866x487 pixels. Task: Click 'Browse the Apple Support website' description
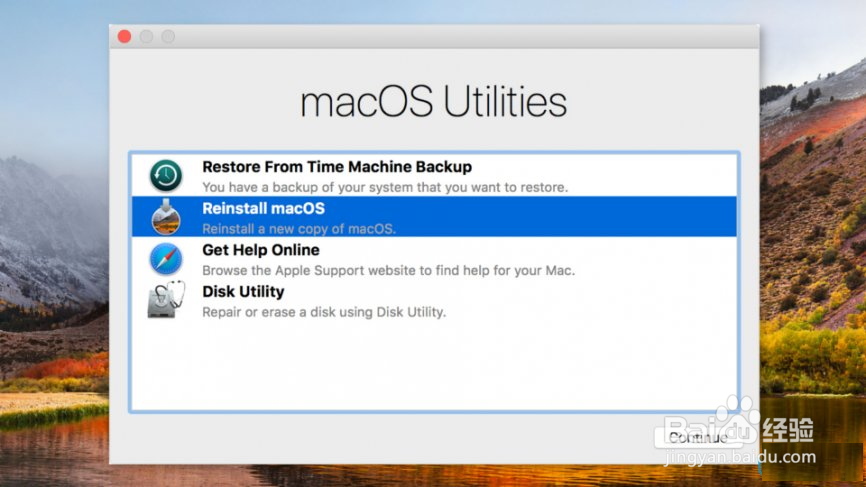[388, 271]
